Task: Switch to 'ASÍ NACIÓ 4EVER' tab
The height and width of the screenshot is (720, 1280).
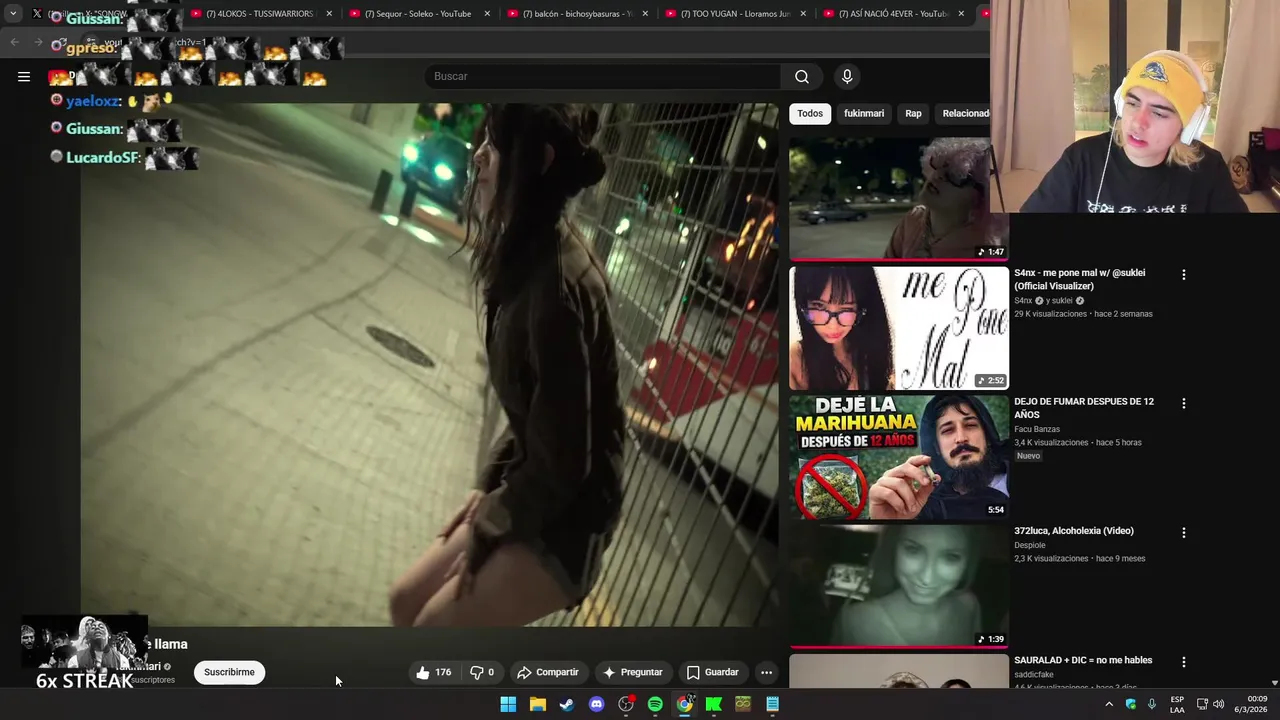Action: click(893, 14)
